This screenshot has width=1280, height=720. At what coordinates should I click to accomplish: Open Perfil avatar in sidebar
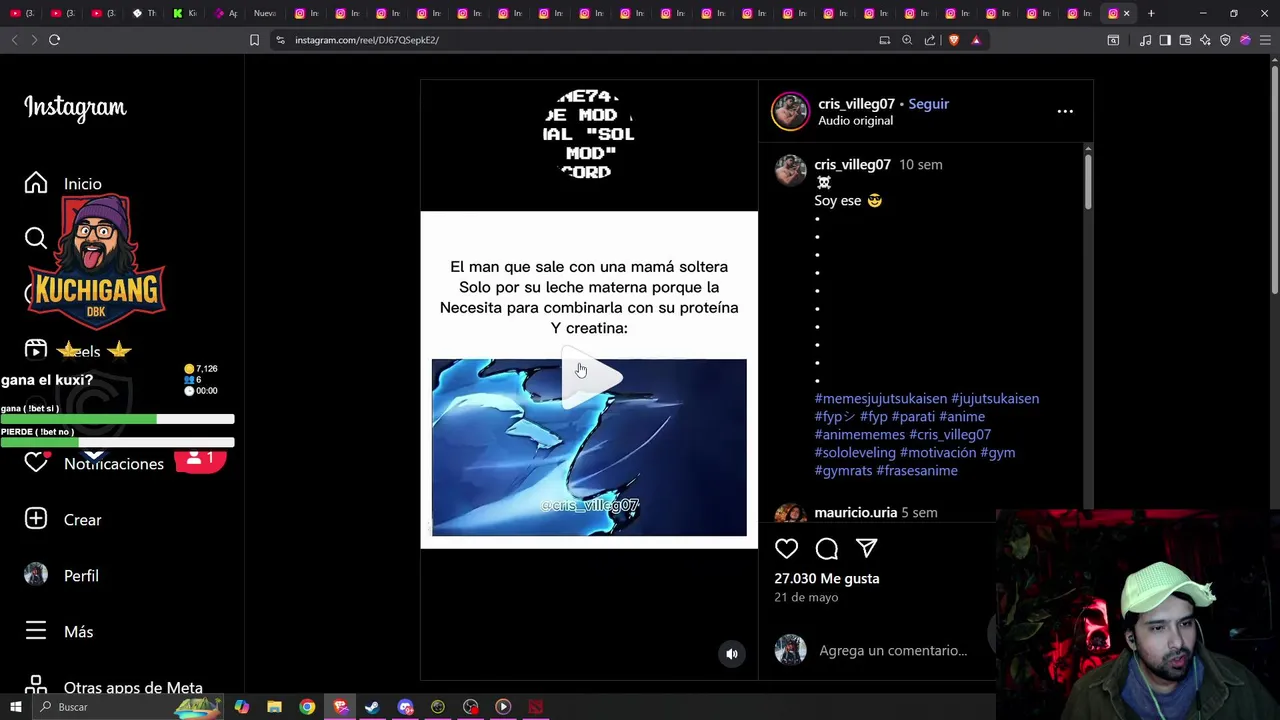(36, 575)
